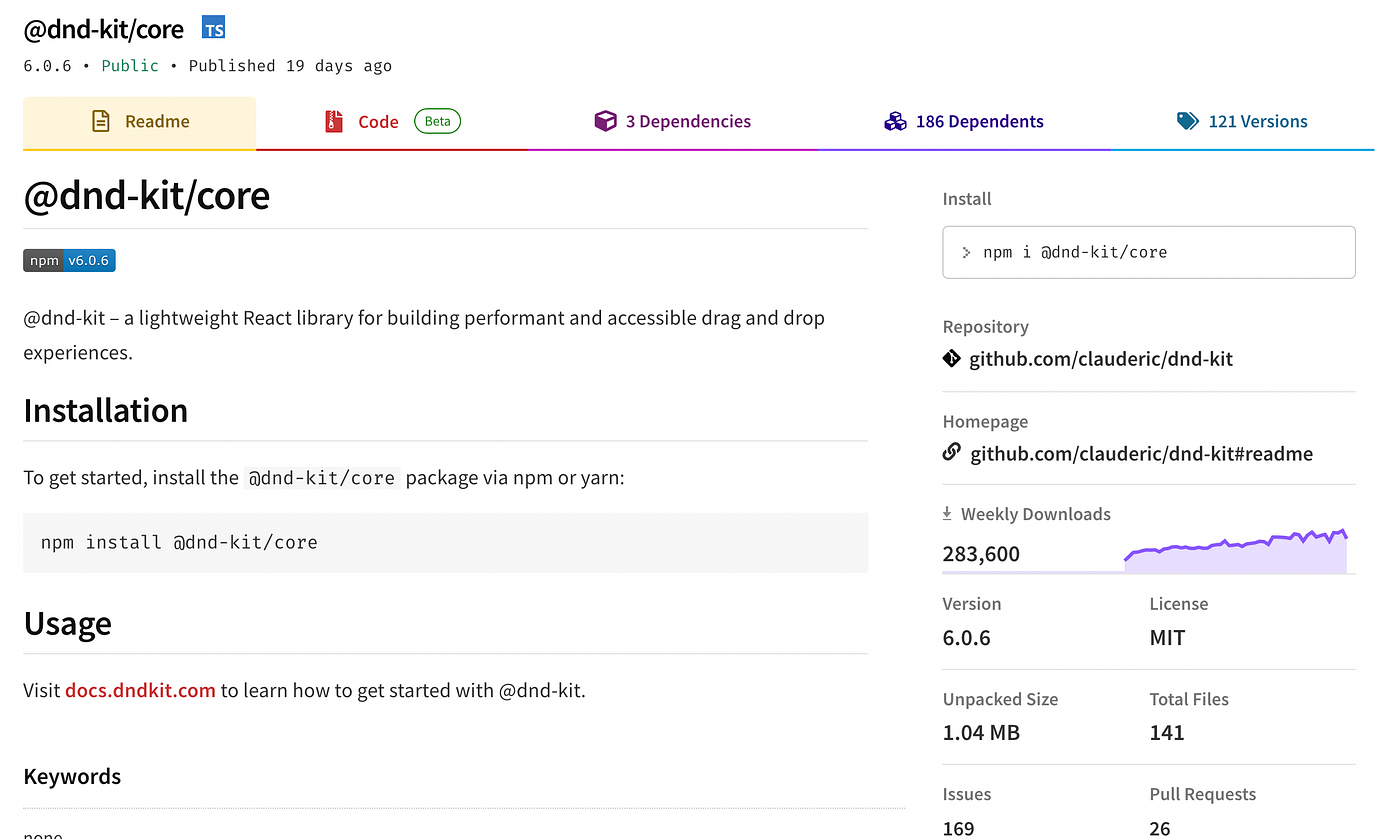
Task: Click the Public label
Action: 130,66
